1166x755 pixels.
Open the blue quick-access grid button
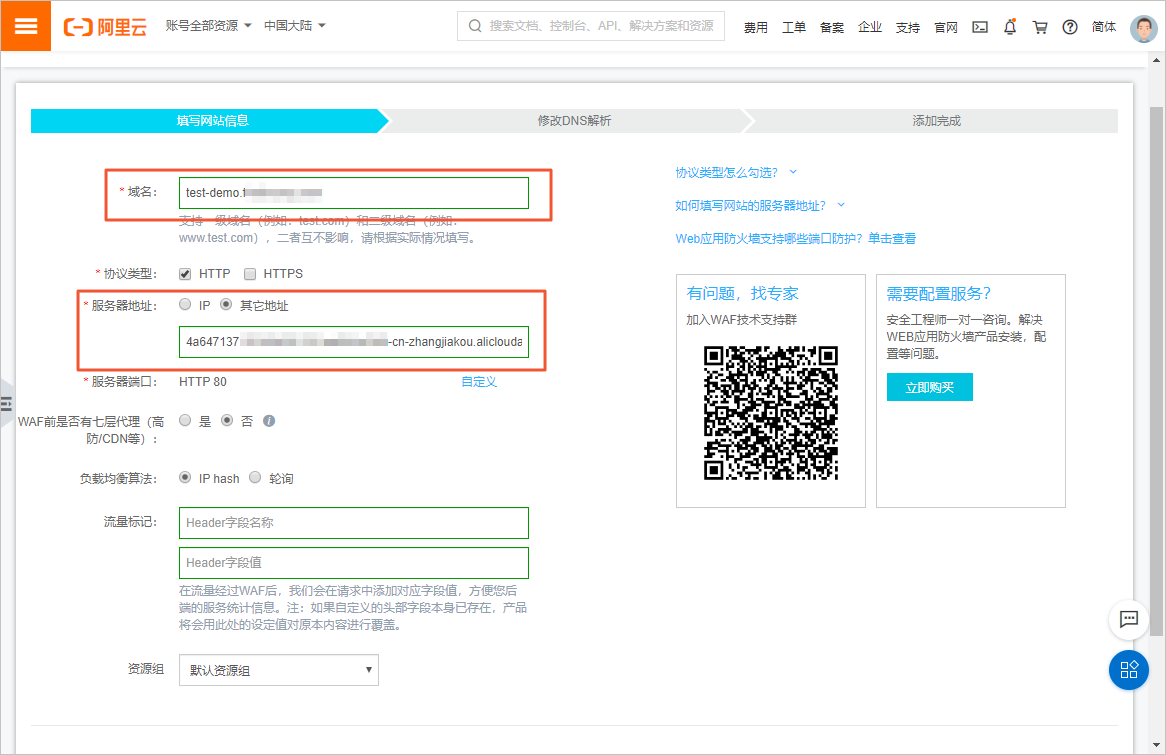point(1129,669)
